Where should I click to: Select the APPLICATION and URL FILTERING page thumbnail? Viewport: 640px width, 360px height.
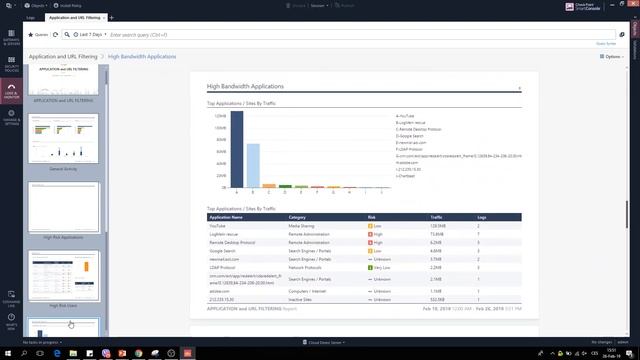[x=63, y=80]
